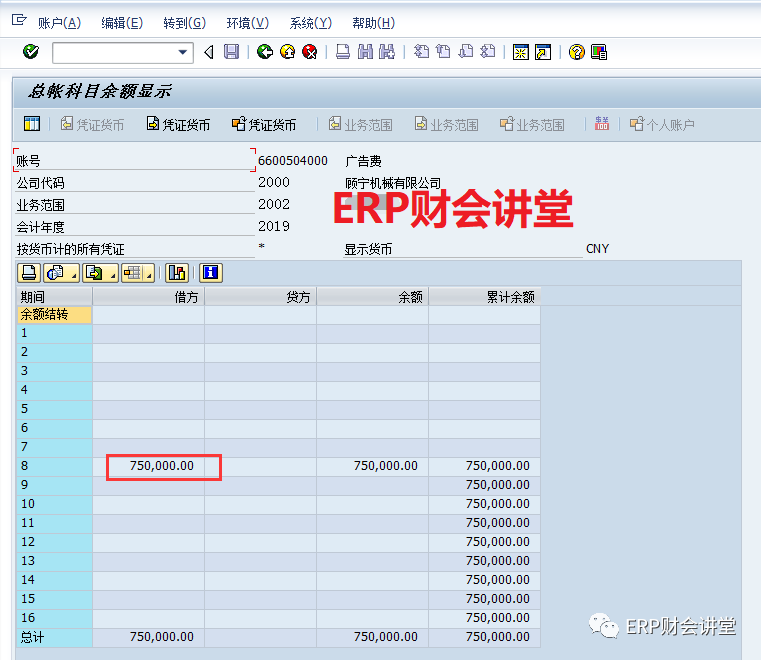This screenshot has width=761, height=660.
Task: Open the command field dropdown arrow
Action: [183, 52]
